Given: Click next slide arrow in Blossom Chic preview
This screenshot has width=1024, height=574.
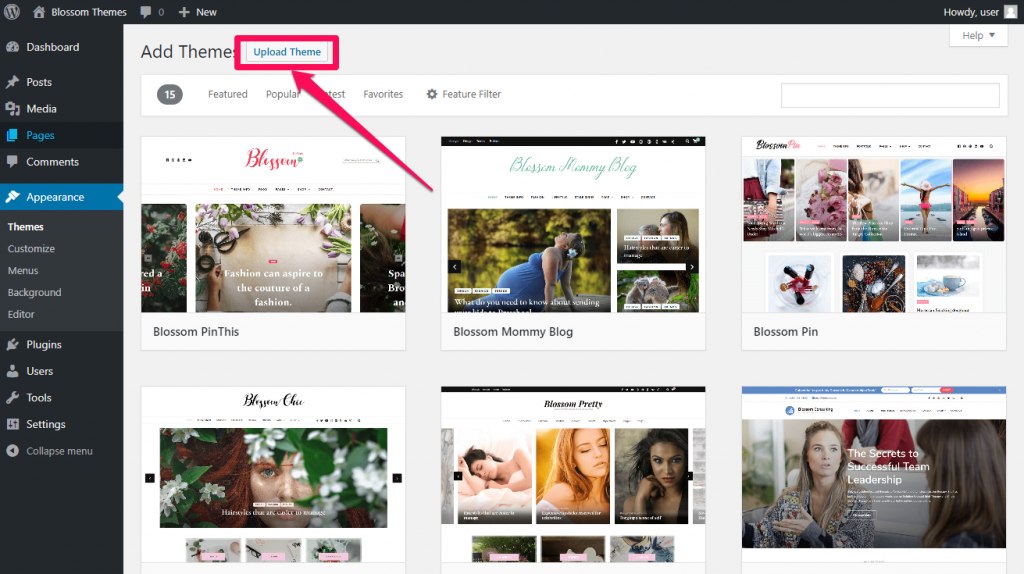Looking at the screenshot, I should tap(396, 478).
